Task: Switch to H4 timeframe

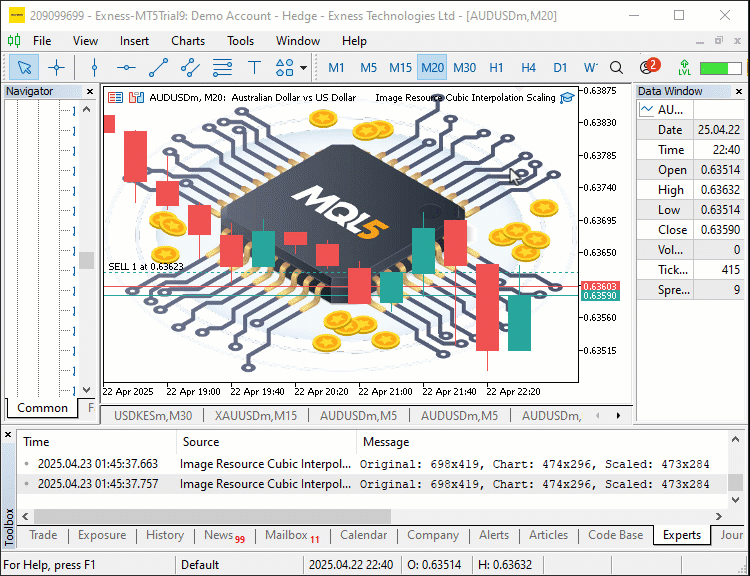Action: click(528, 67)
